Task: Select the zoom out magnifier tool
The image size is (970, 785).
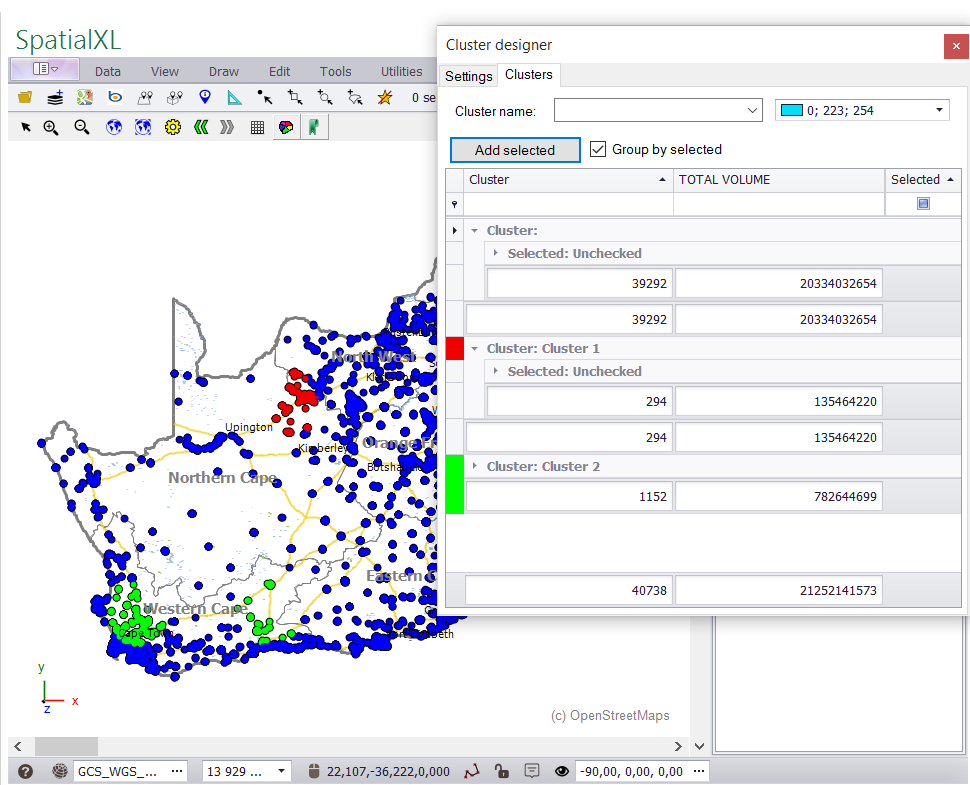Action: (82, 127)
